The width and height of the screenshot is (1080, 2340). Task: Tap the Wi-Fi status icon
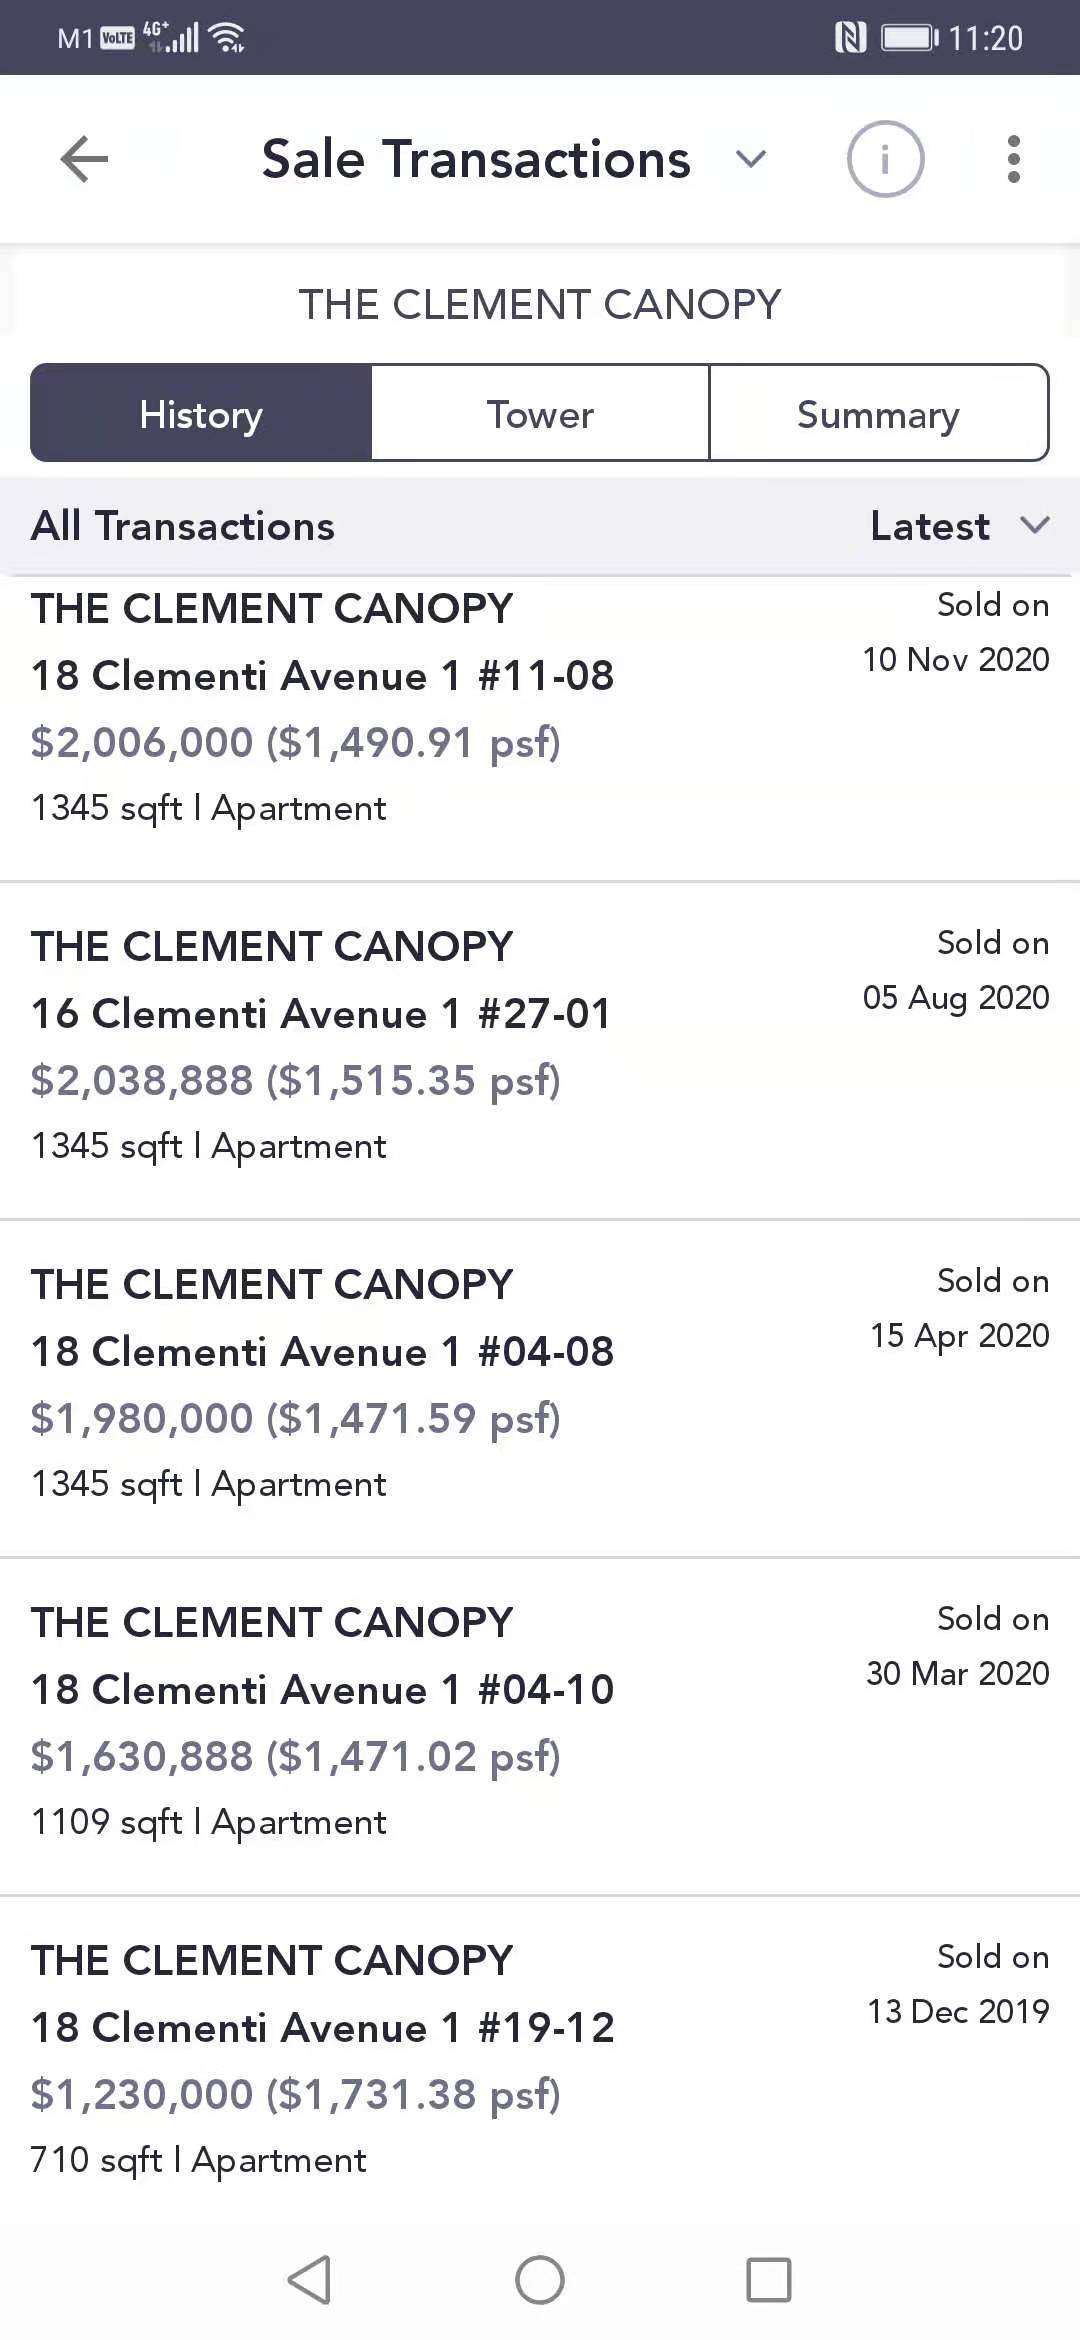click(229, 38)
